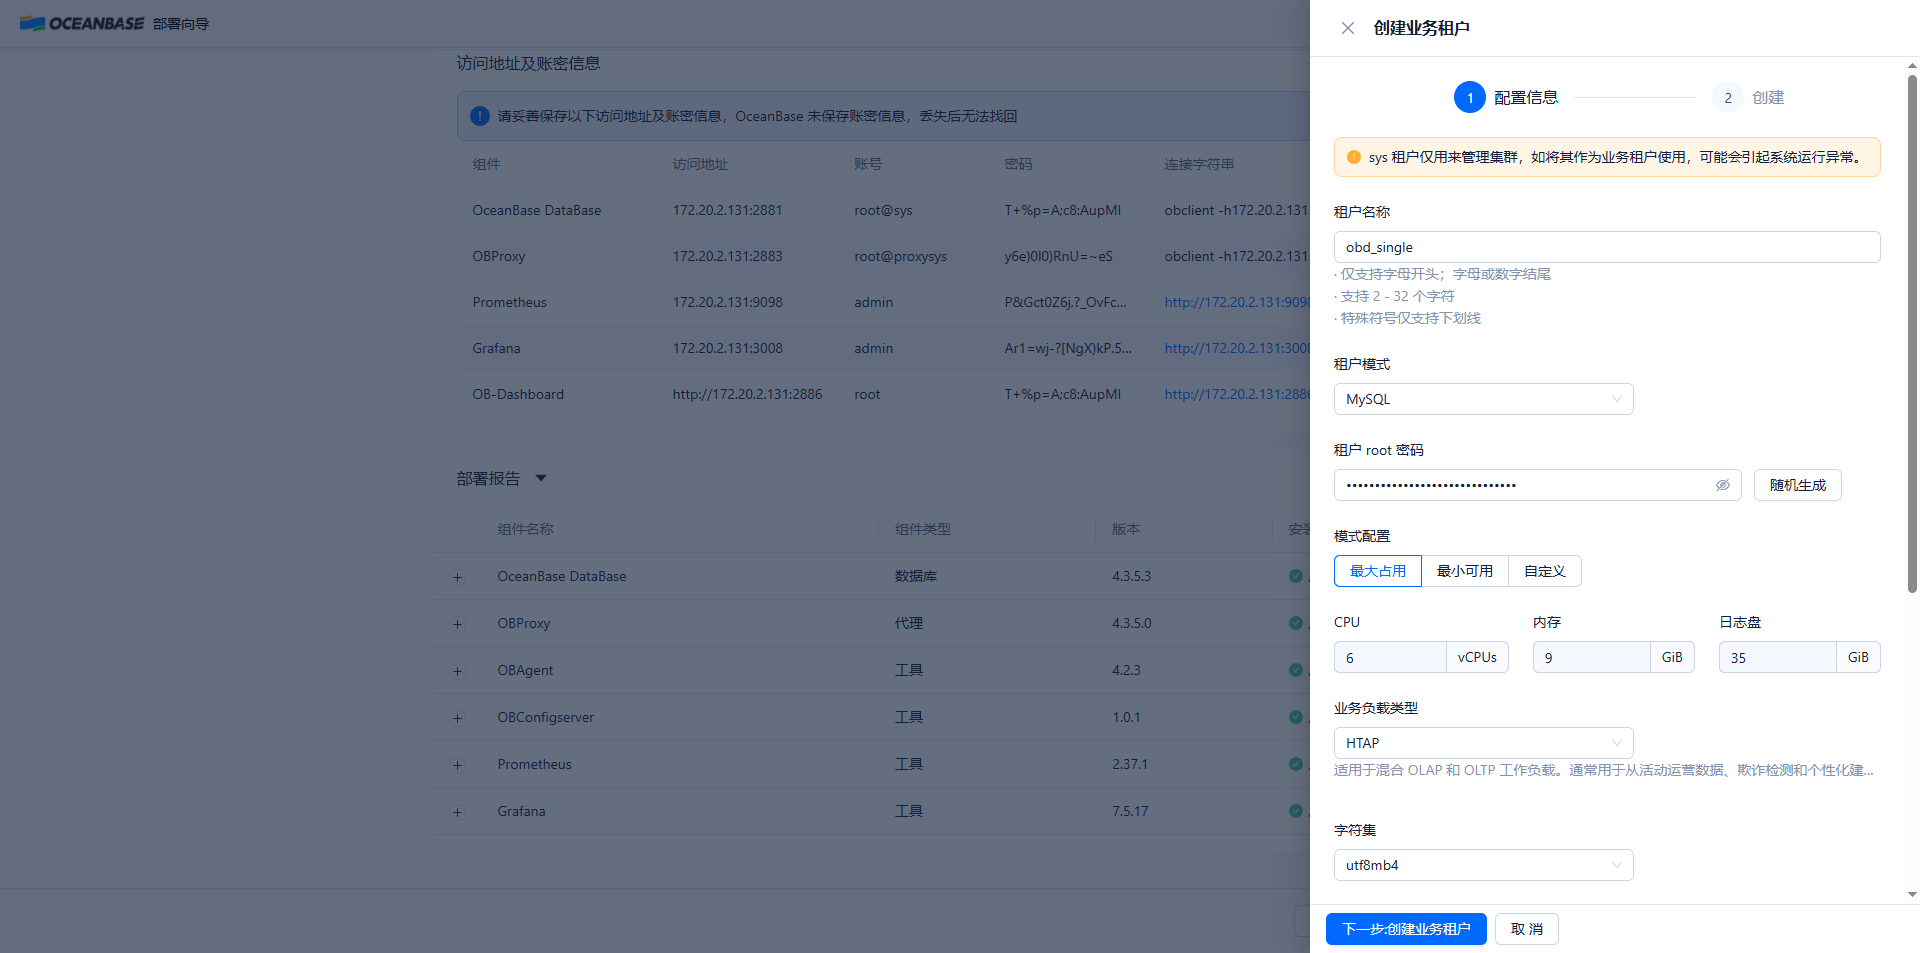Screen dimensions: 1920x953
Task: Toggle password visibility with the eye icon
Action: pyautogui.click(x=1723, y=485)
